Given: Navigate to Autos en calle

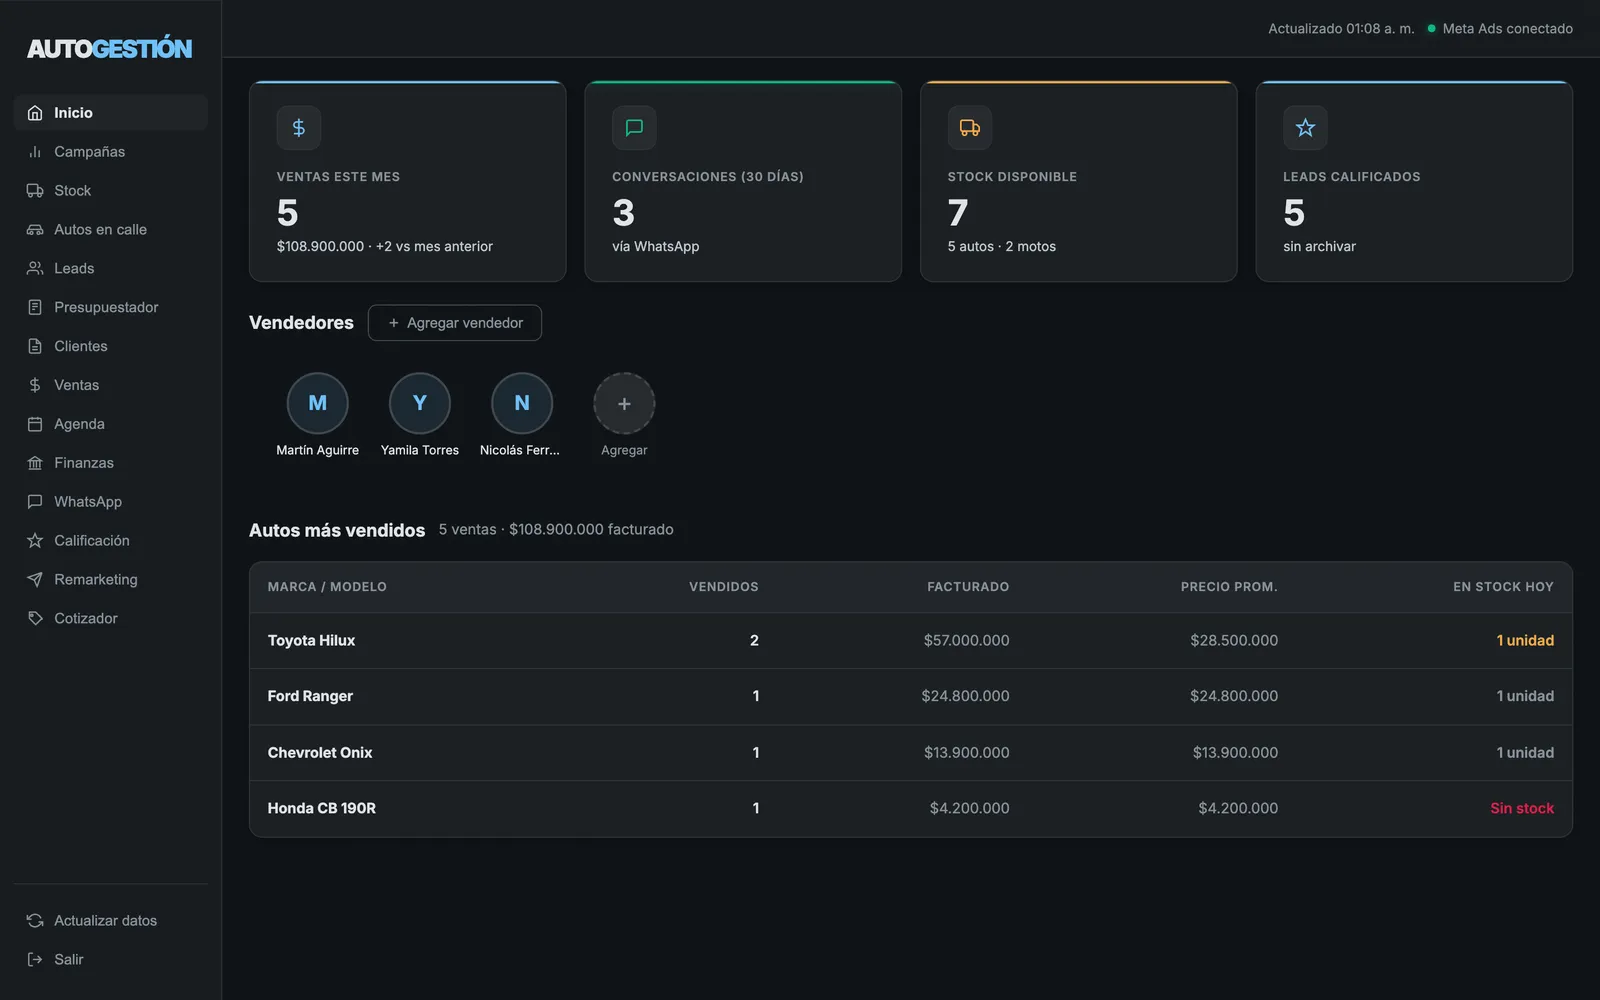Looking at the screenshot, I should click(x=111, y=230).
